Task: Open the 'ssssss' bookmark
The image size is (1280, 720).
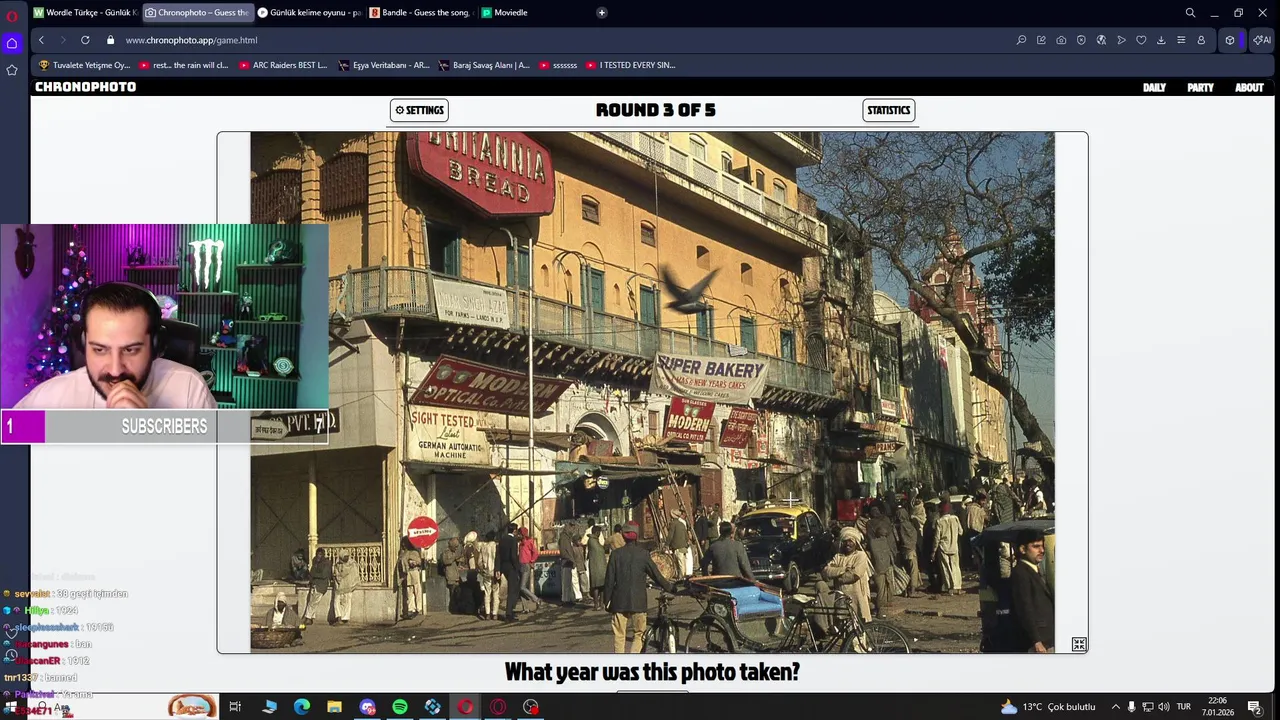Action: click(559, 65)
